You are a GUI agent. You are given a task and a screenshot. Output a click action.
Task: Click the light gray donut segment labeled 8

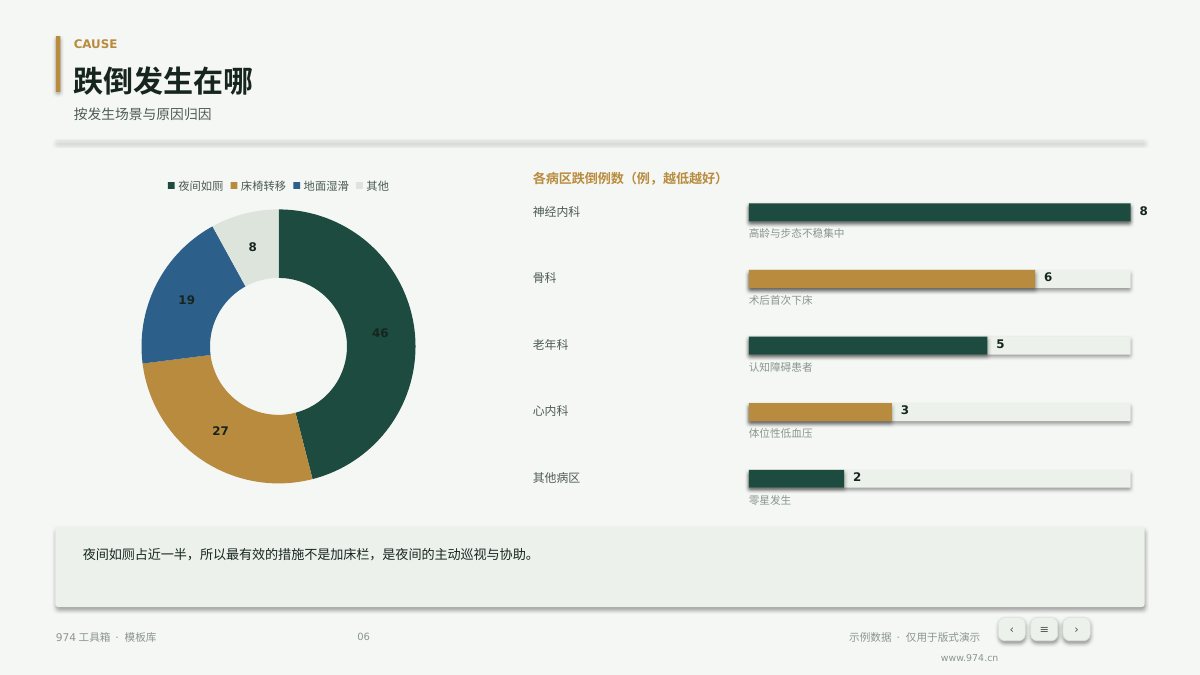point(252,246)
